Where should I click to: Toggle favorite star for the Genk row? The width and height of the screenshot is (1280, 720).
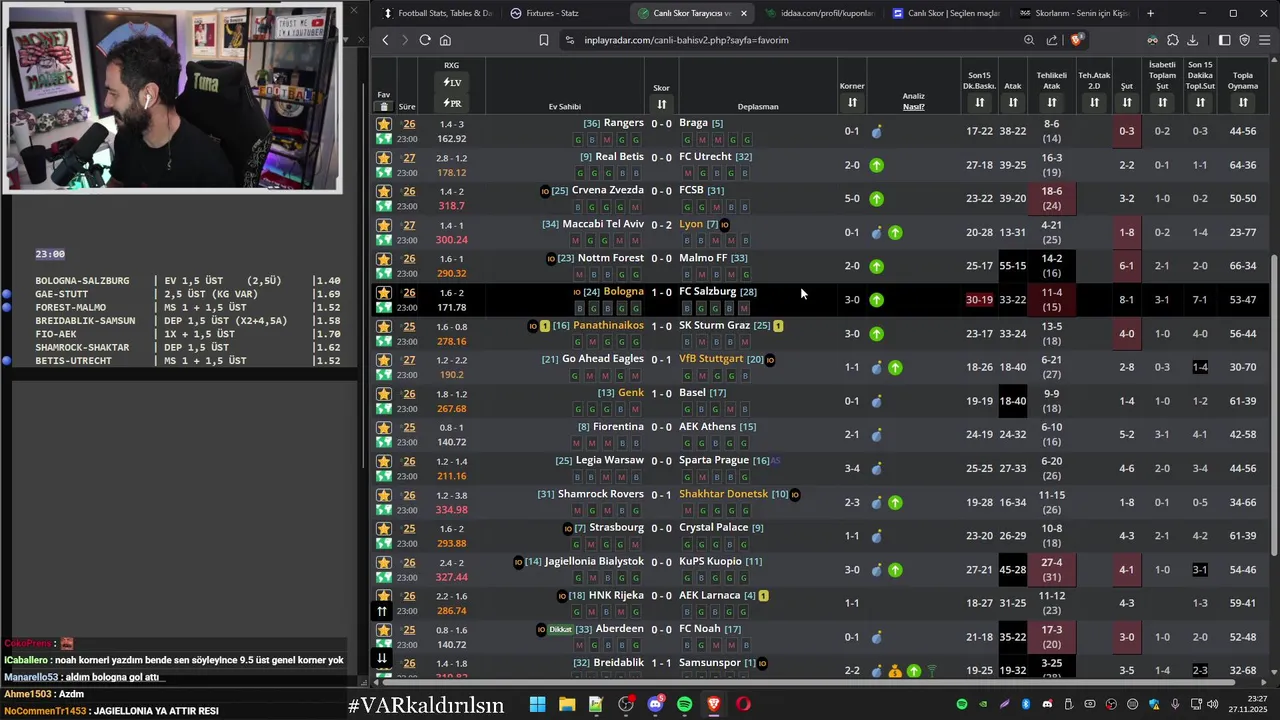(x=384, y=394)
